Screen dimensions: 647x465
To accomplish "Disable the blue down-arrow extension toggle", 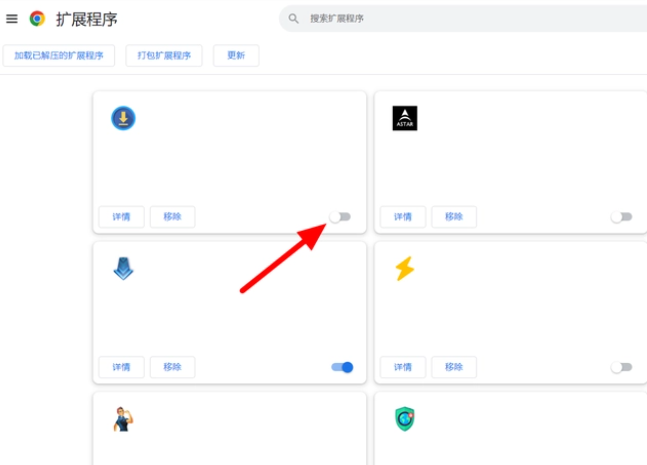I will tap(342, 367).
